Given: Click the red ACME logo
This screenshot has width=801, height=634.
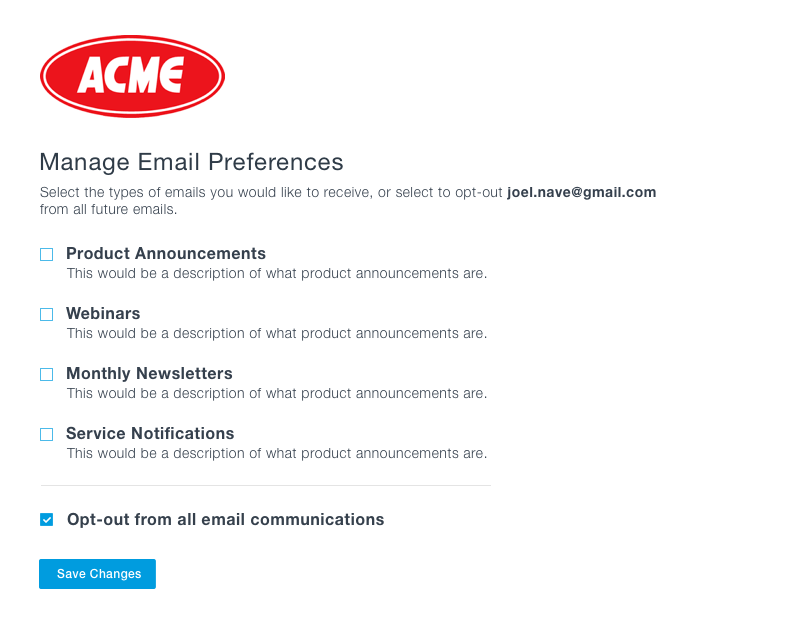Looking at the screenshot, I should pyautogui.click(x=132, y=76).
